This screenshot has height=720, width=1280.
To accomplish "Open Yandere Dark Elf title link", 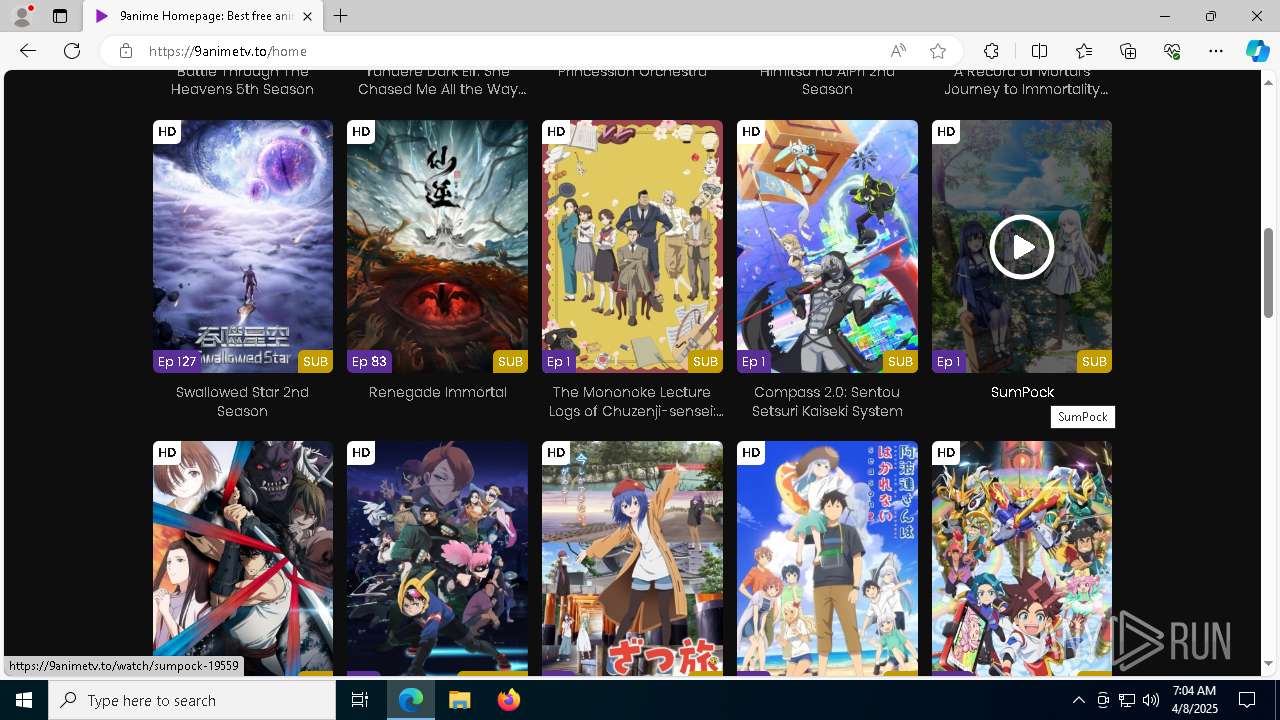I will pyautogui.click(x=441, y=81).
